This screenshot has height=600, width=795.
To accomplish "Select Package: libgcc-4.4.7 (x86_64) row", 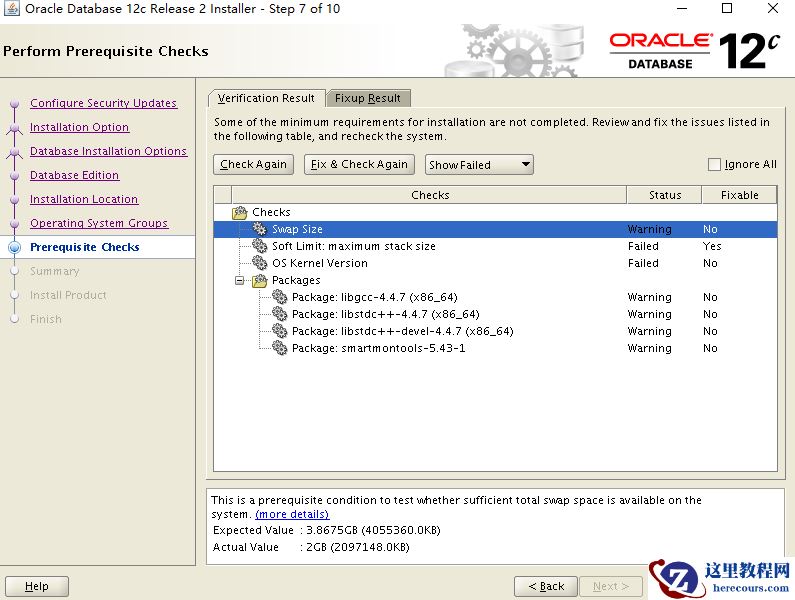I will 495,297.
